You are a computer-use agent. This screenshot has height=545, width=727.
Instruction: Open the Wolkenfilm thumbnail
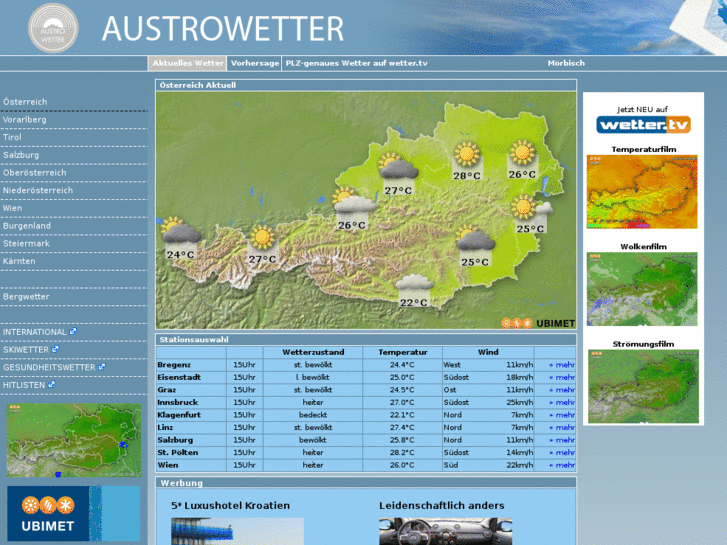click(642, 289)
